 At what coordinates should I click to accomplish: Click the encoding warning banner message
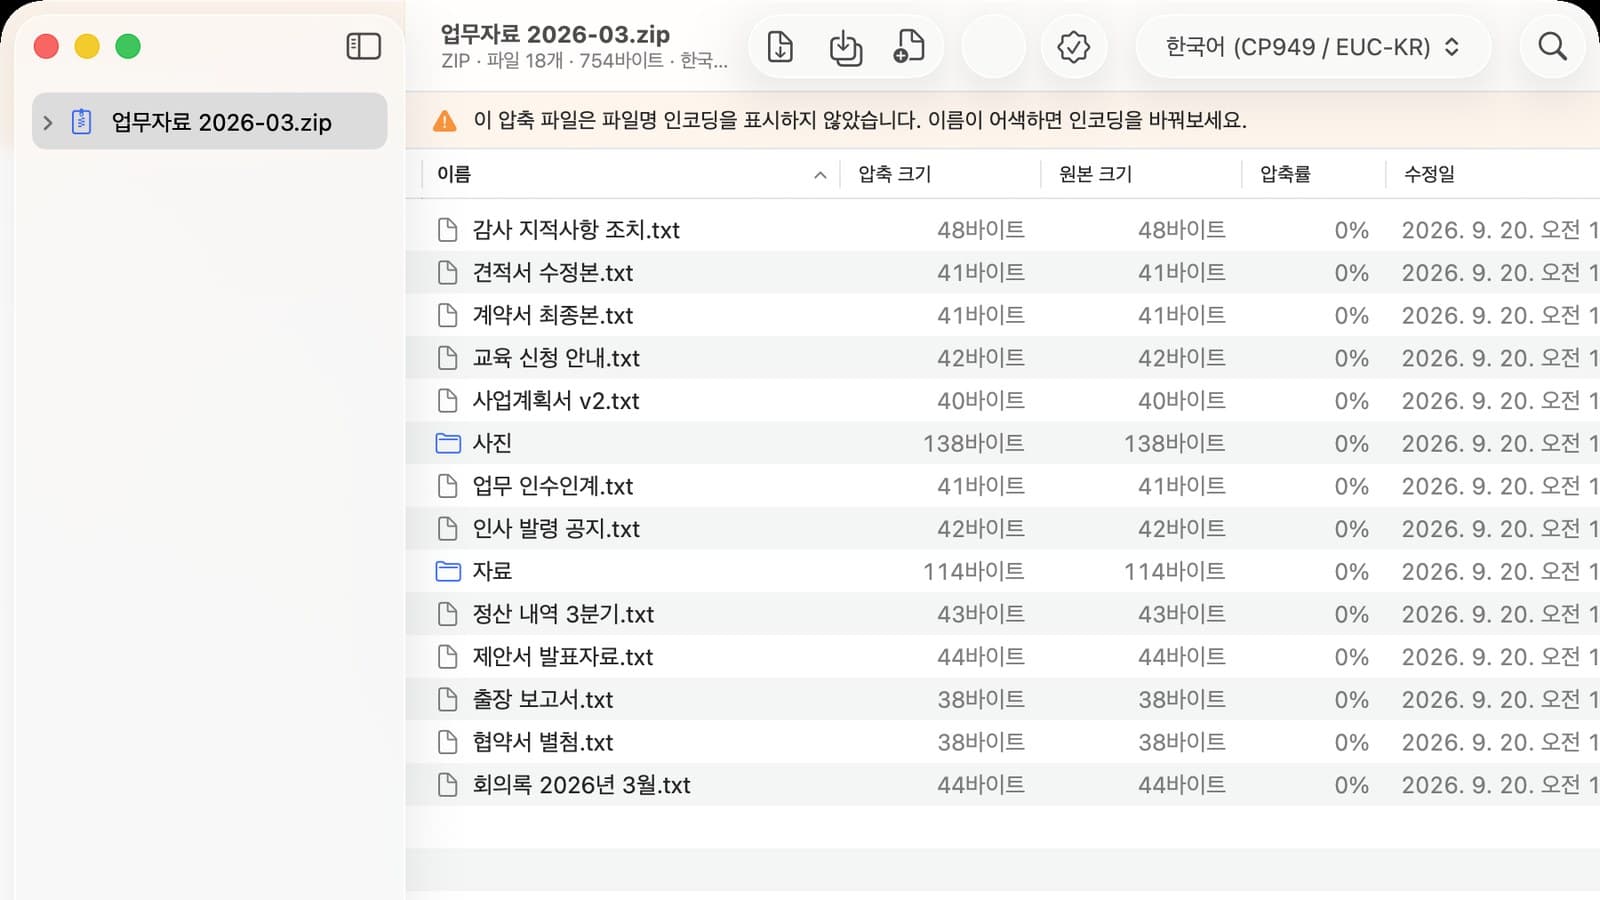[860, 121]
